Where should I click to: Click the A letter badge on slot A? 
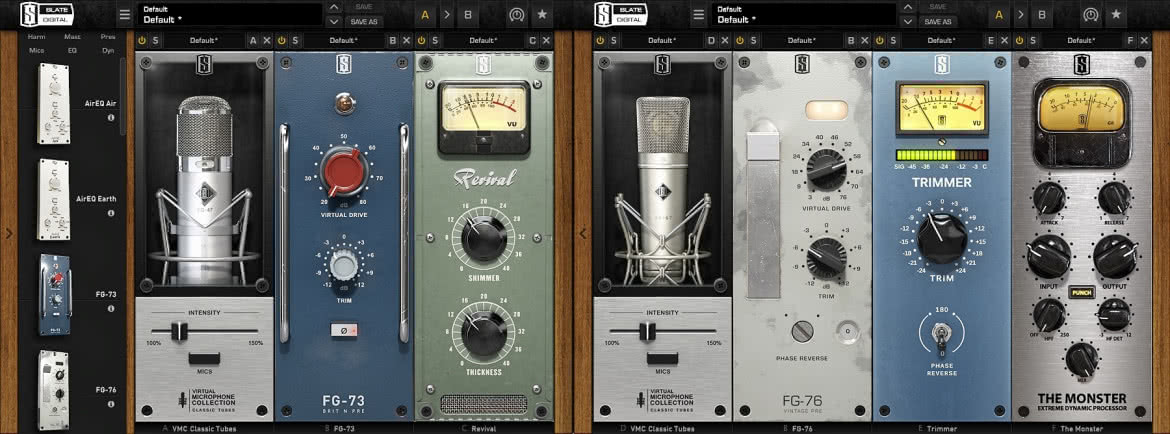[253, 41]
